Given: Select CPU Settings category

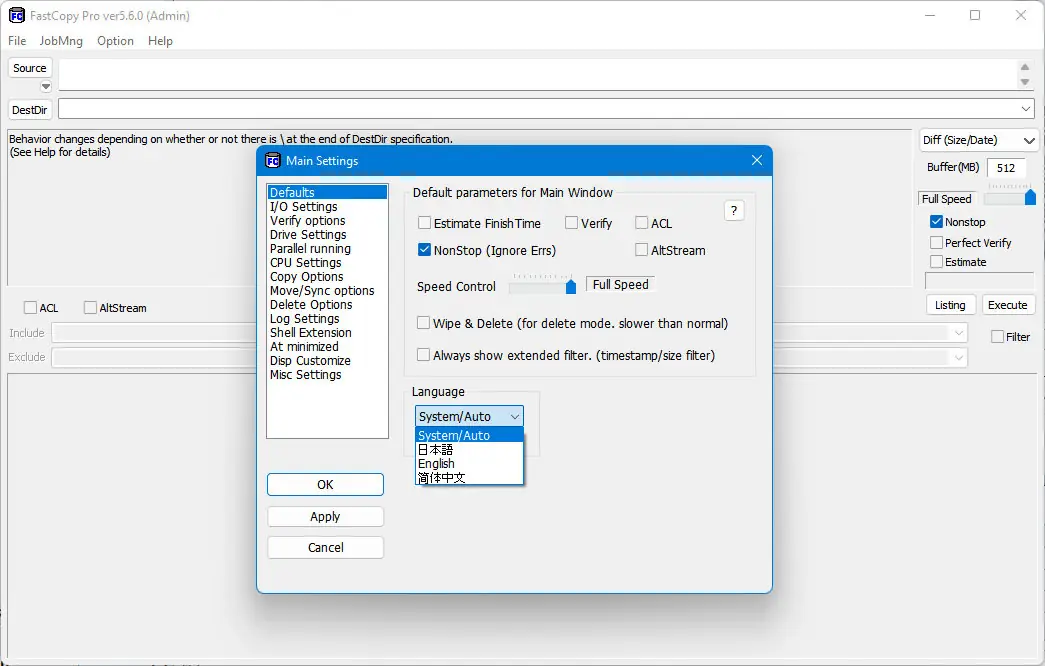Looking at the screenshot, I should pos(327,263).
